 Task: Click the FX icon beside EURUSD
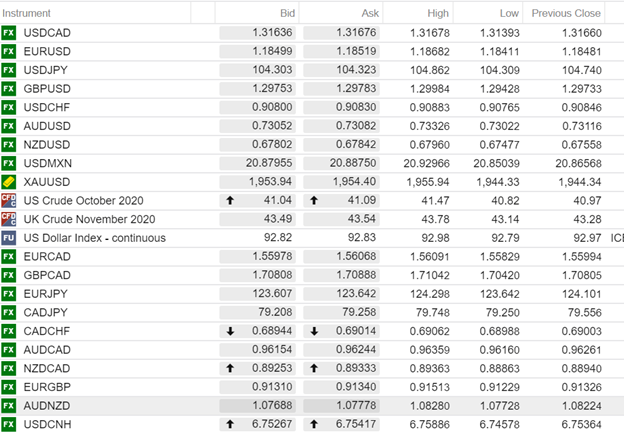[x=9, y=51]
